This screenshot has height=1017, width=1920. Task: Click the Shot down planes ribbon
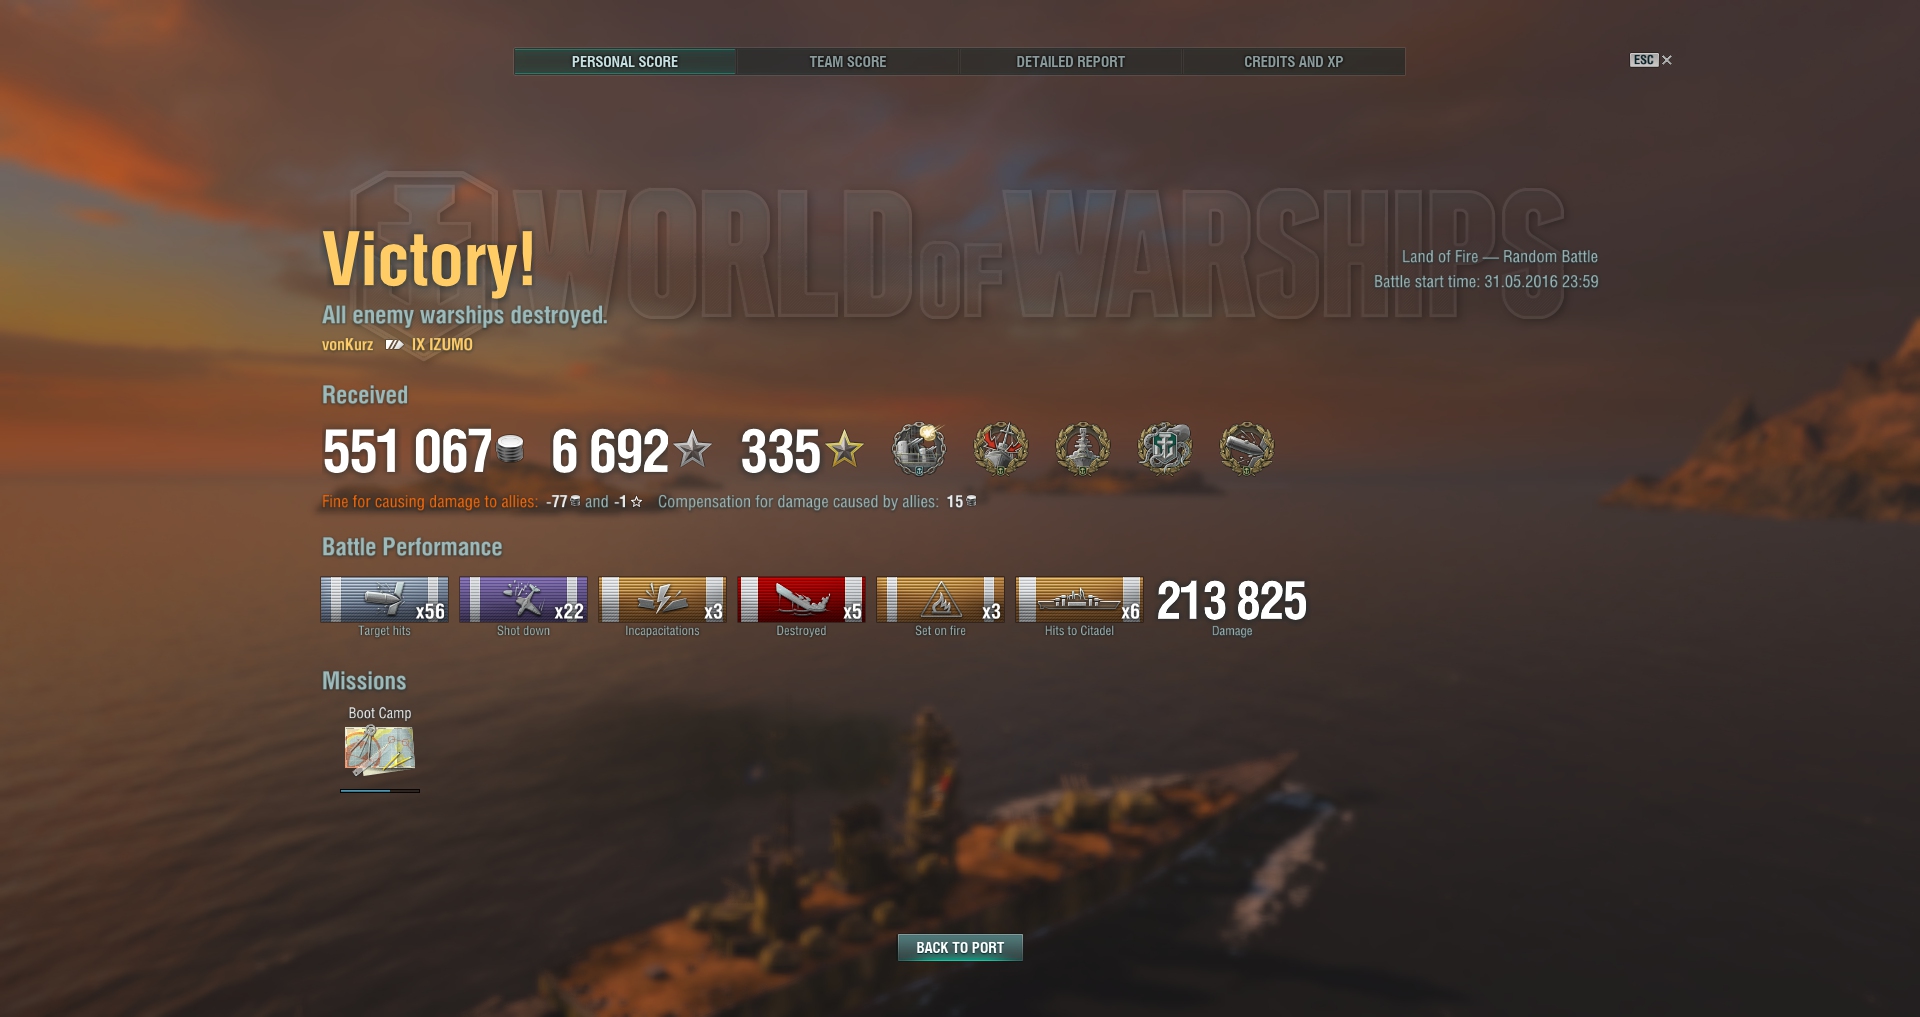(x=523, y=600)
